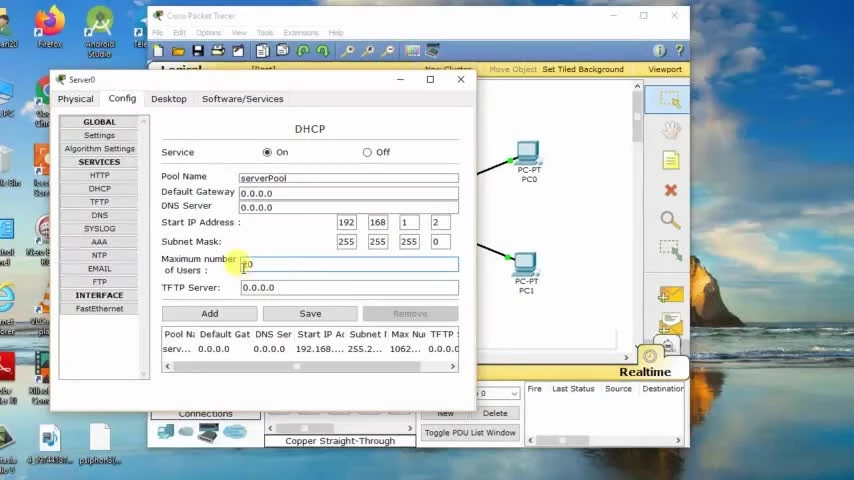Image resolution: width=854 pixels, height=480 pixels.
Task: Open a file via the folder icon
Action: (178, 51)
